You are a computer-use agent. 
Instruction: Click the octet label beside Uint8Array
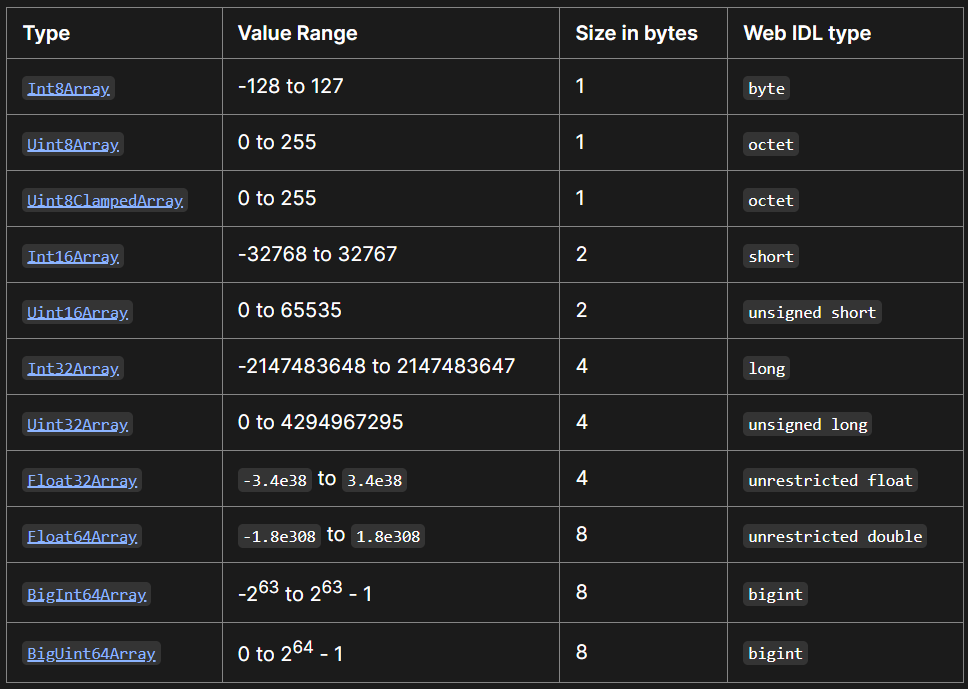(770, 144)
